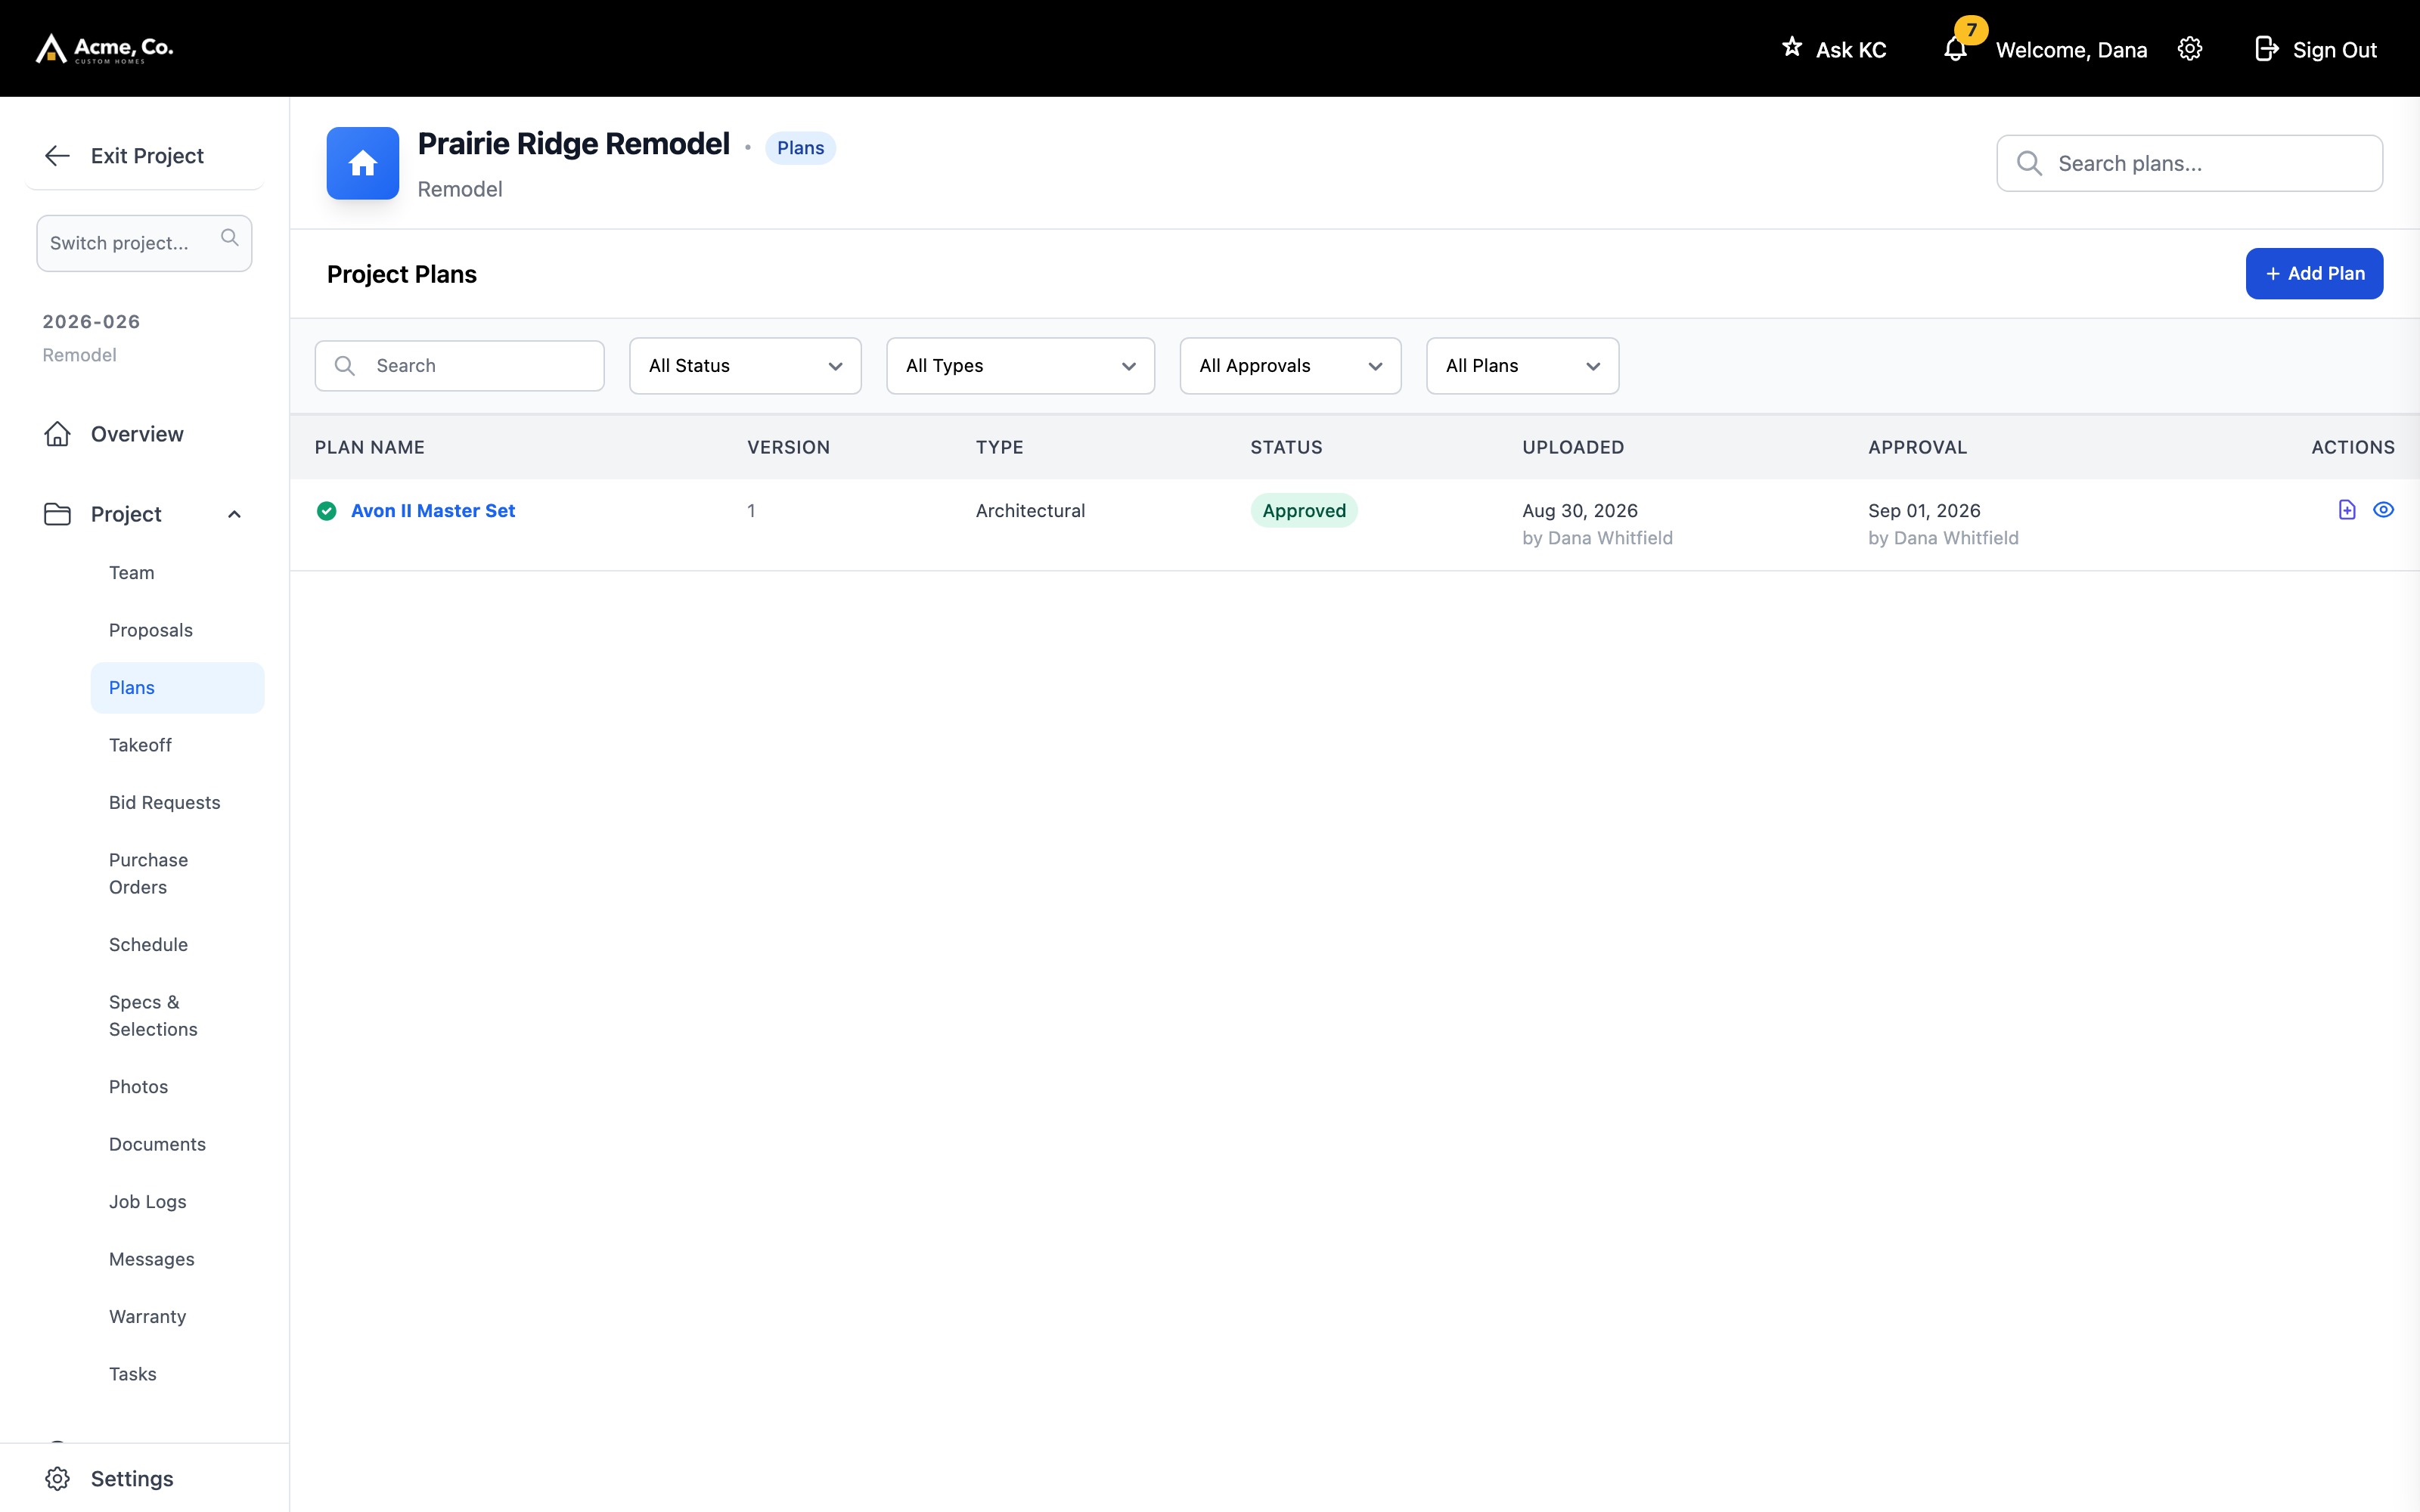Viewport: 2420px width, 1512px height.
Task: Open Messages in sidebar
Action: pyautogui.click(x=151, y=1259)
